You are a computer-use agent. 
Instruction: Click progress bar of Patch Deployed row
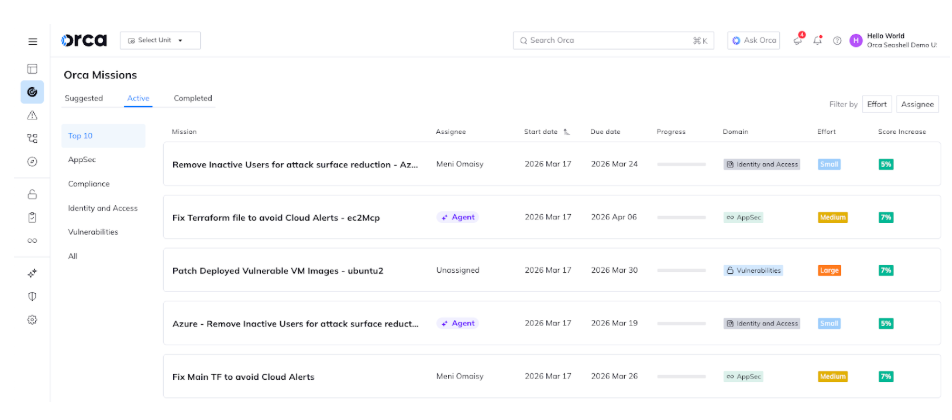click(x=681, y=270)
